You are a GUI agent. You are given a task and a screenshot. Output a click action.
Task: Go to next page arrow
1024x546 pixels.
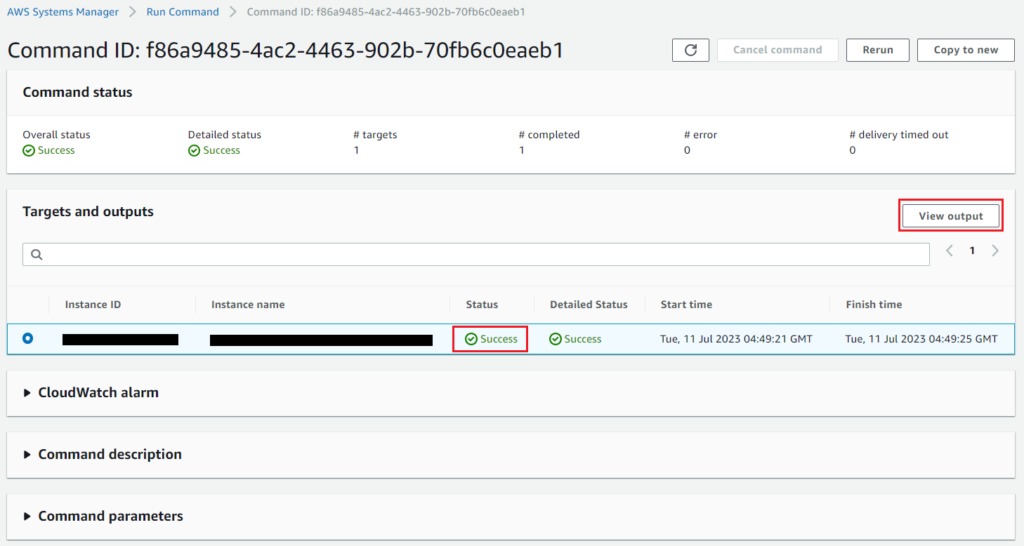(995, 251)
